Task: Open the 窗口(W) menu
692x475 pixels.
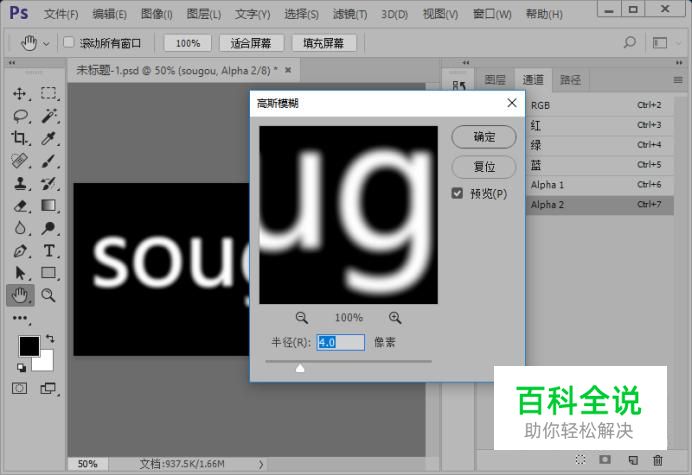Action: [492, 14]
